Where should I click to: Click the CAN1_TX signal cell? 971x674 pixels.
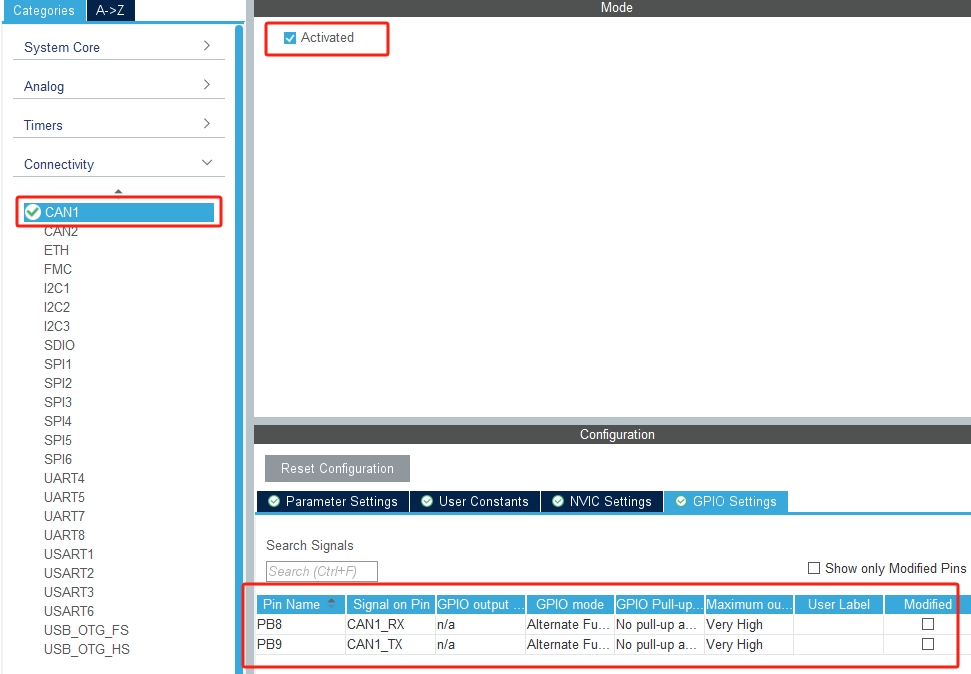pos(390,644)
